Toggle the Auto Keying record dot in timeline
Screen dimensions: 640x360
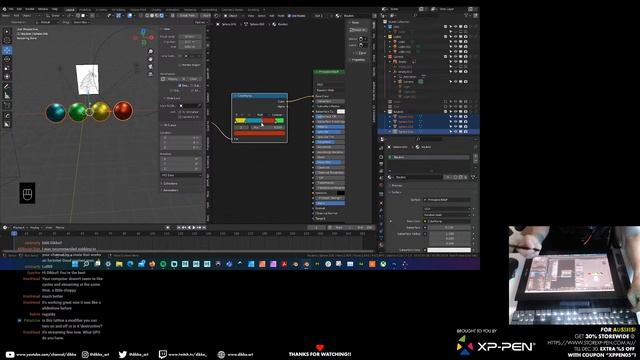[x=168, y=227]
